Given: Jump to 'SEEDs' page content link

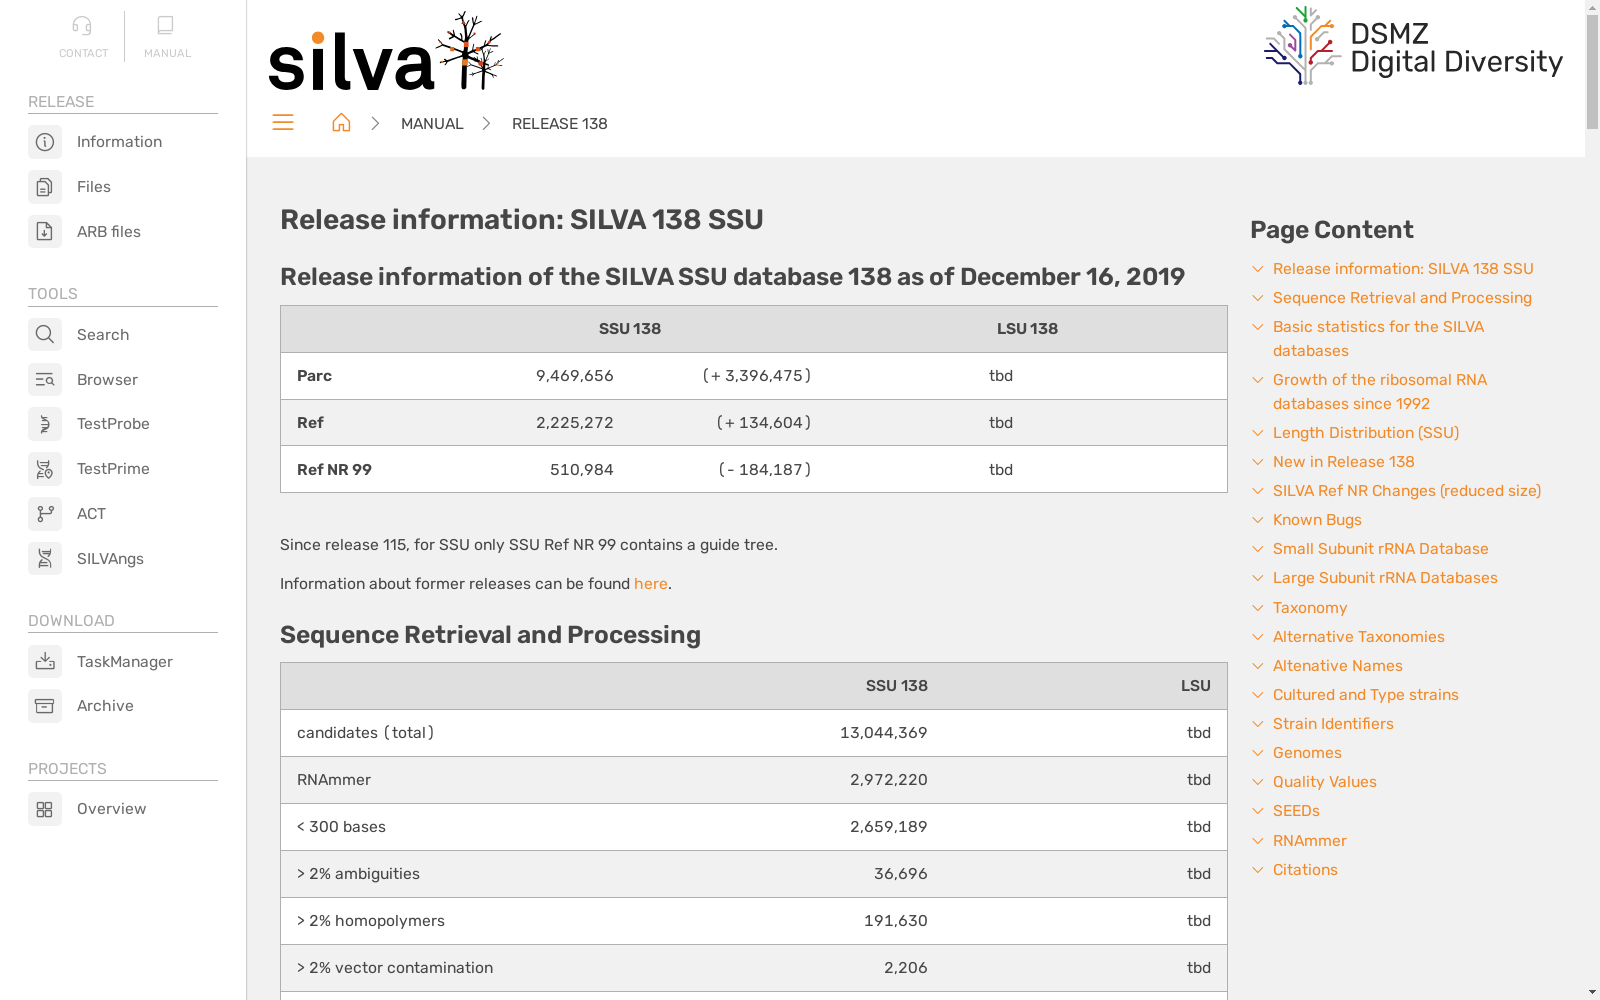Looking at the screenshot, I should (x=1296, y=811).
